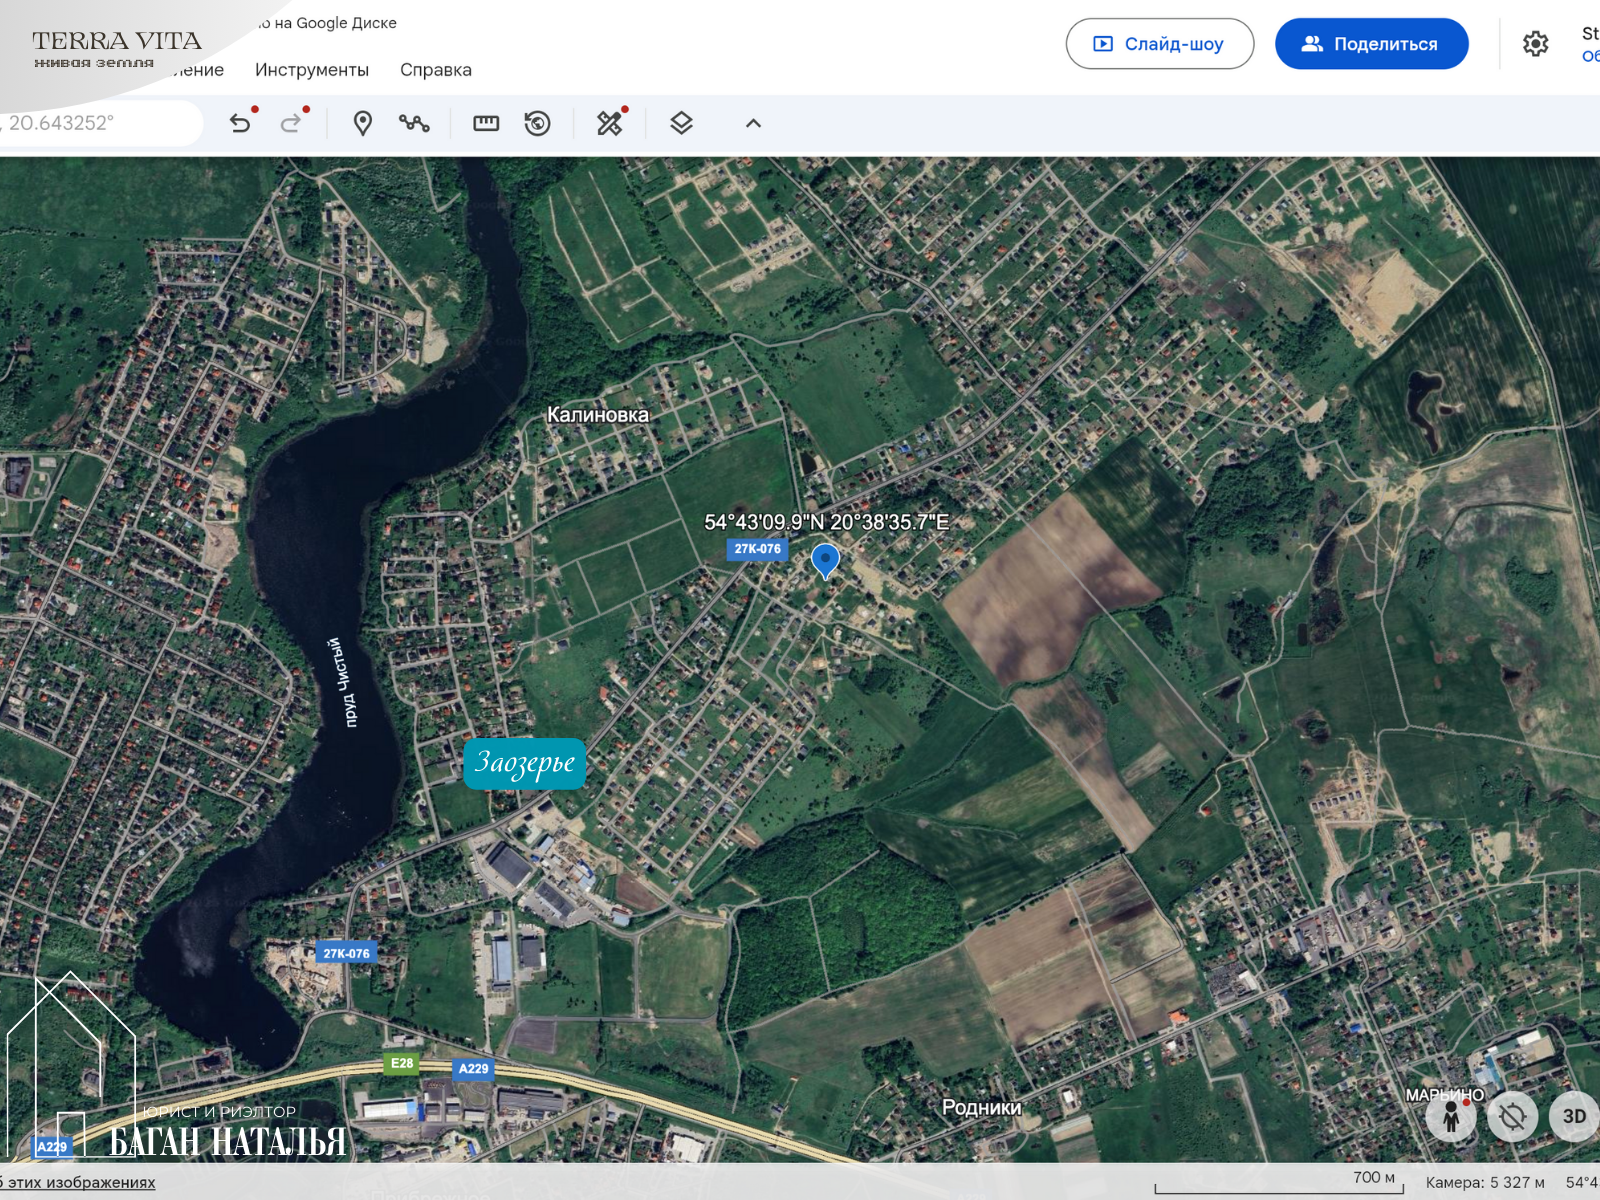This screenshot has height=1200, width=1600.
Task: Click the undo arrow in the toolbar
Action: [x=240, y=123]
